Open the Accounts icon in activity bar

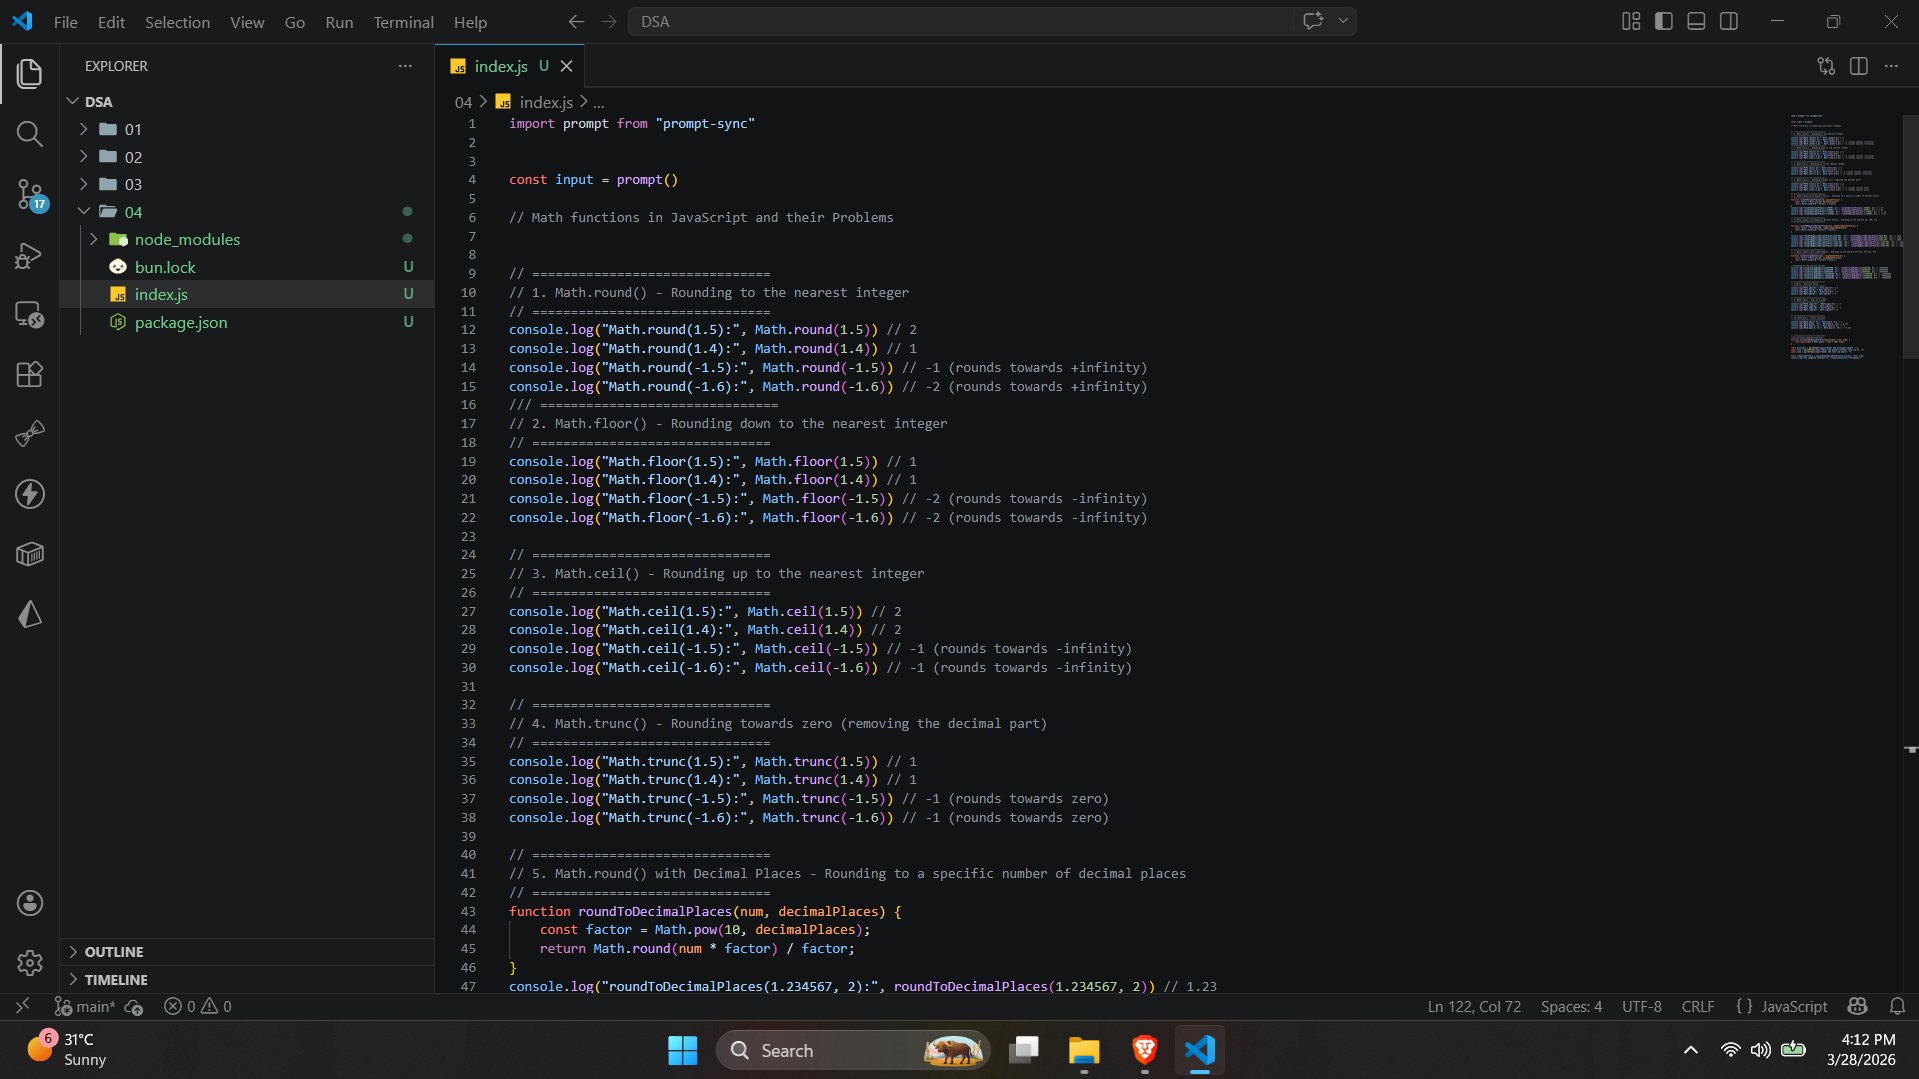(29, 903)
